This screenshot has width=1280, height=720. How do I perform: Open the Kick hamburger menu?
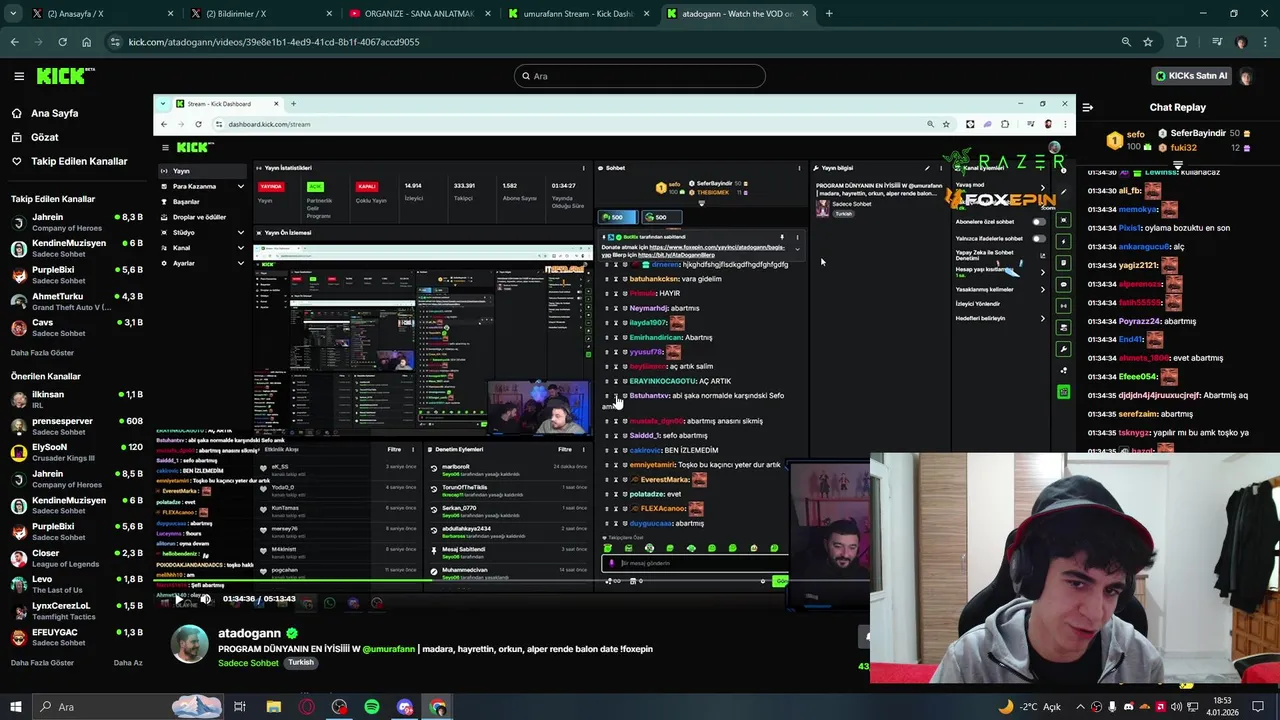click(18, 76)
